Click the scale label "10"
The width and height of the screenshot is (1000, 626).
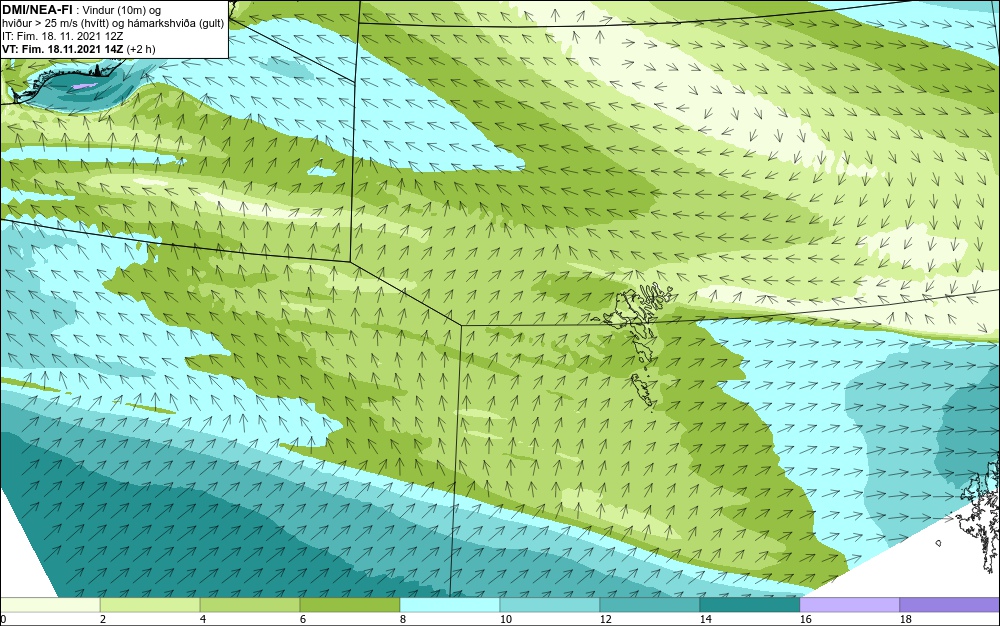[x=506, y=619]
